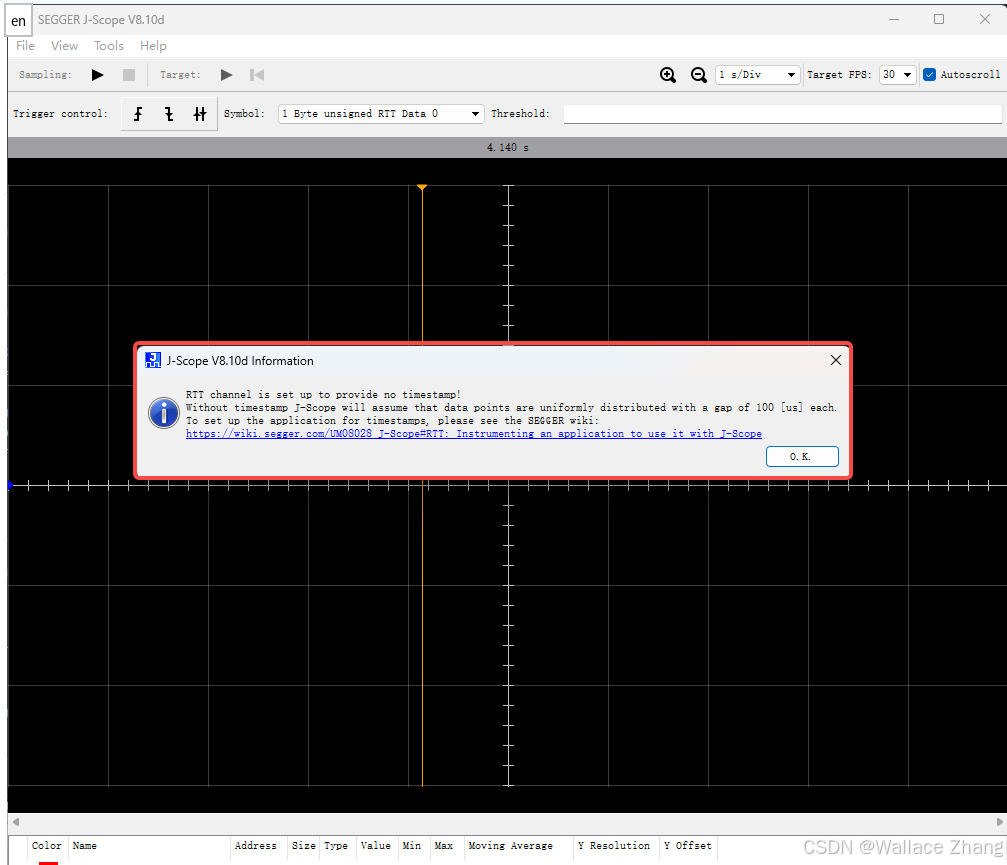Open the File menu
This screenshot has width=1007, height=865.
tap(25, 46)
